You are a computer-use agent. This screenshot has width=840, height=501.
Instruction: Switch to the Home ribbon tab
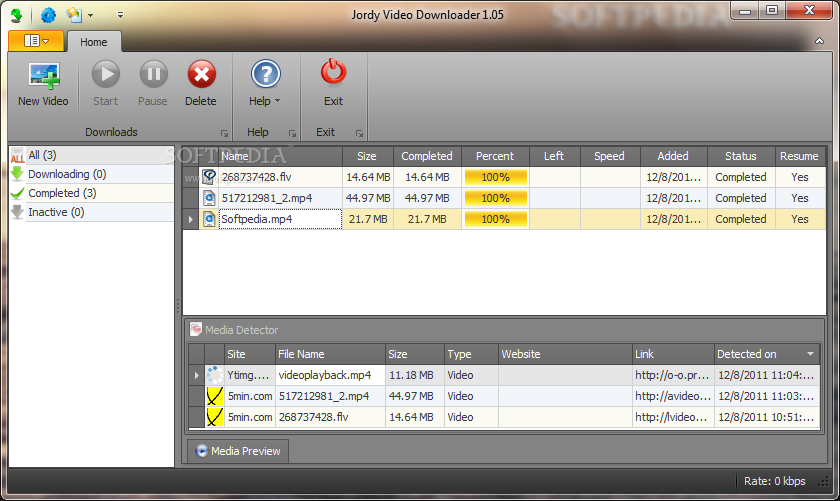94,42
